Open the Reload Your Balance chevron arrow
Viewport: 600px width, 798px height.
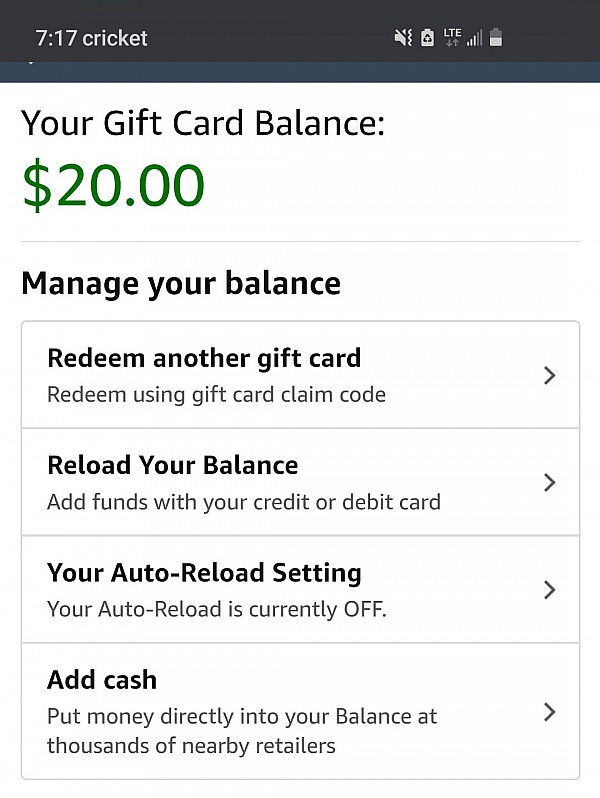tap(549, 483)
